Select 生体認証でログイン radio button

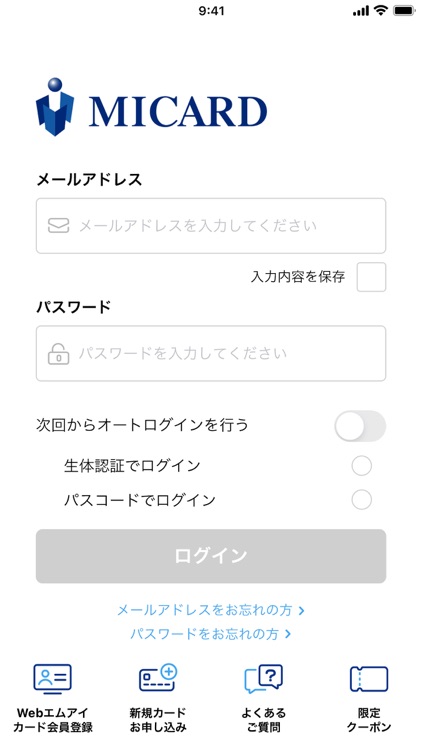point(361,466)
